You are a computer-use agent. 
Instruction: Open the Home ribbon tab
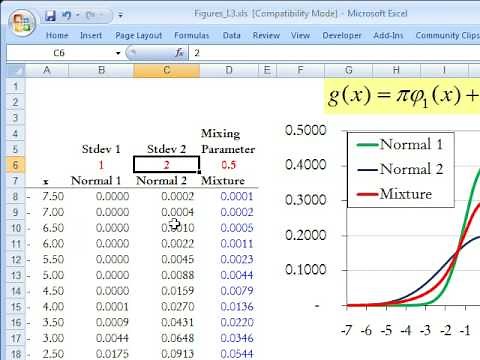(x=57, y=35)
